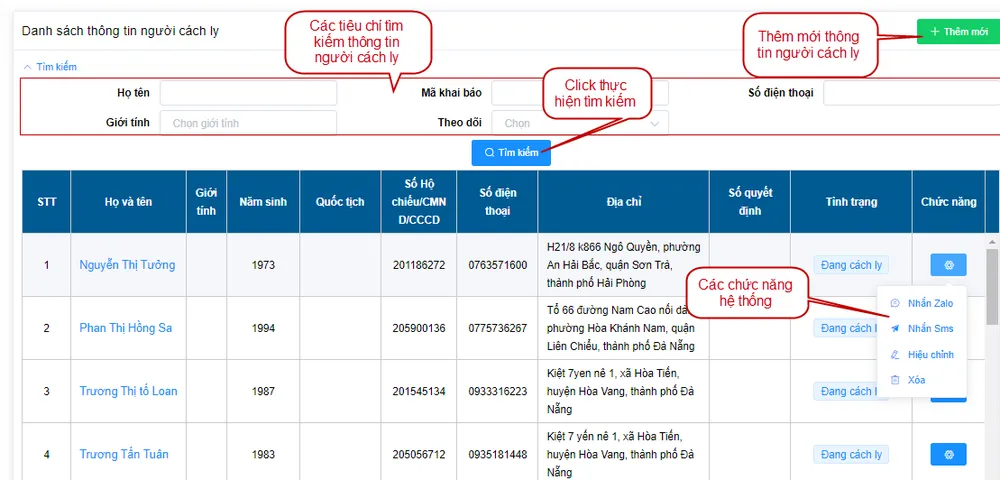The image size is (1000, 480).
Task: Expand the Theo dõi dropdown
Action: coord(582,123)
